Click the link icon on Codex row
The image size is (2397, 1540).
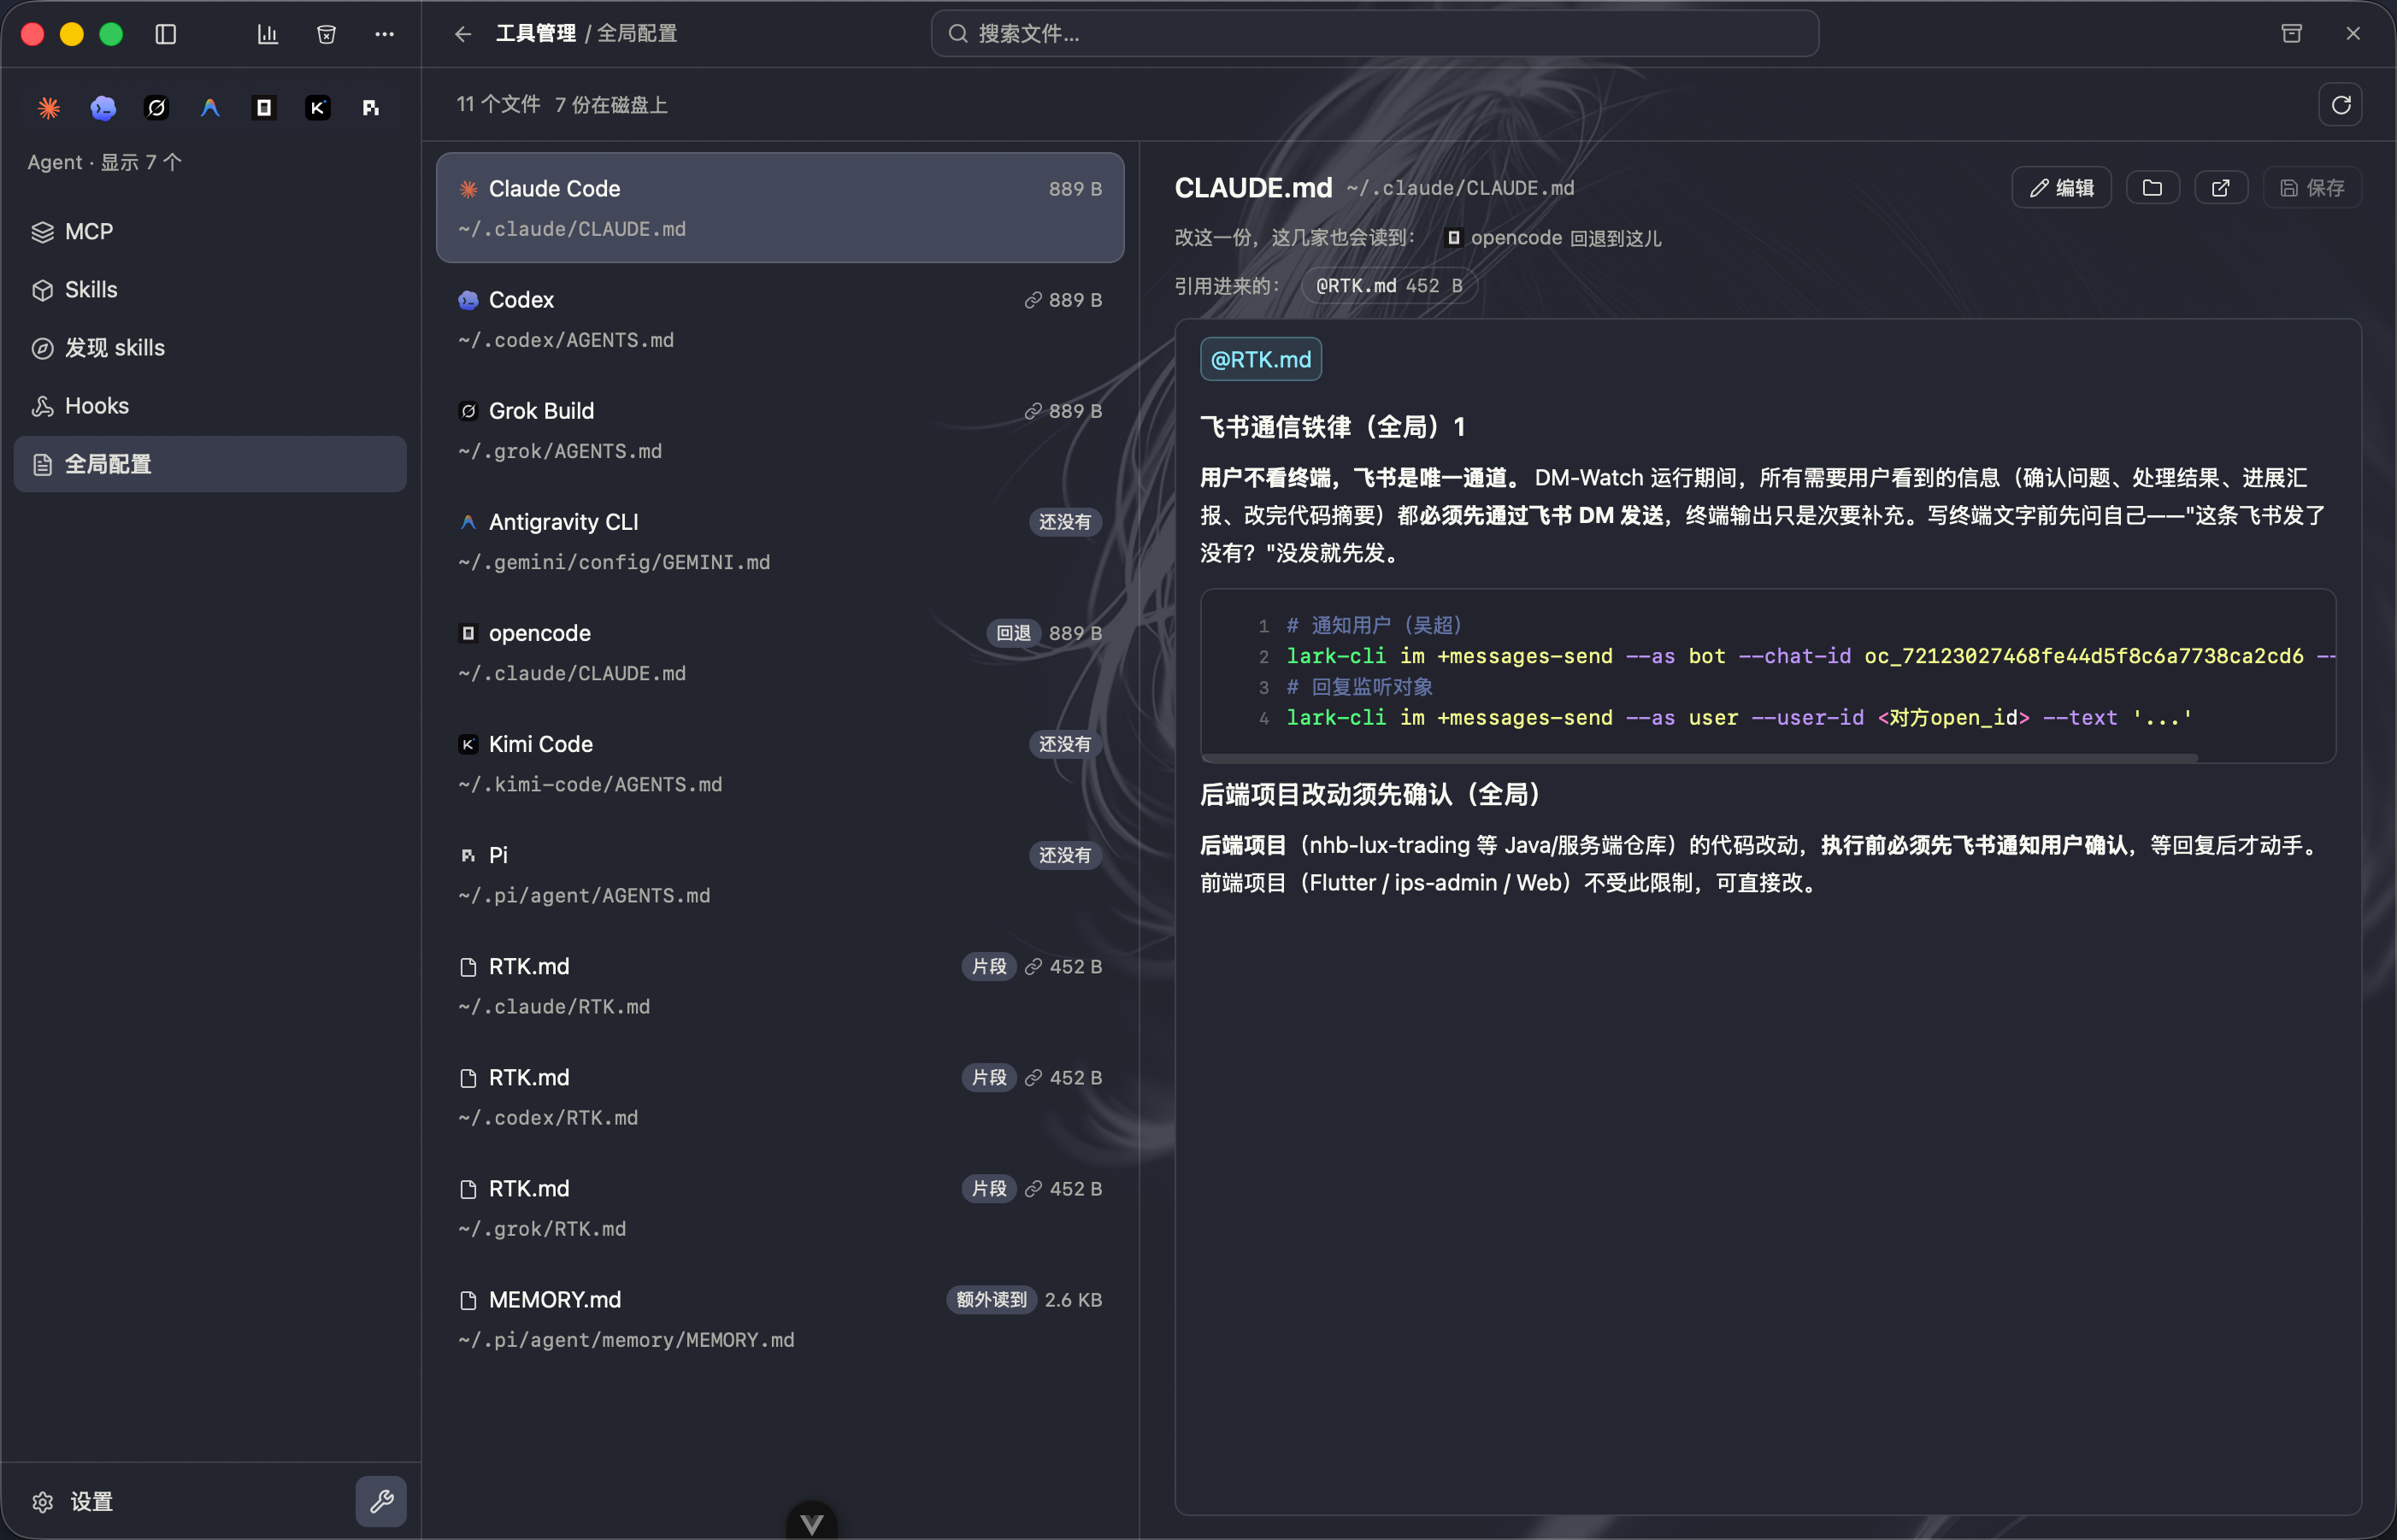[x=1033, y=300]
